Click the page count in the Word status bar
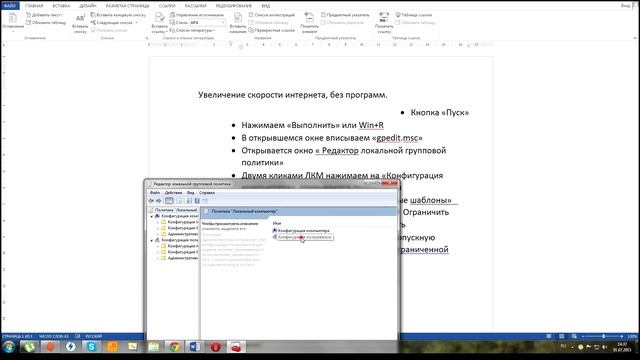640x360 pixels. tap(17, 337)
